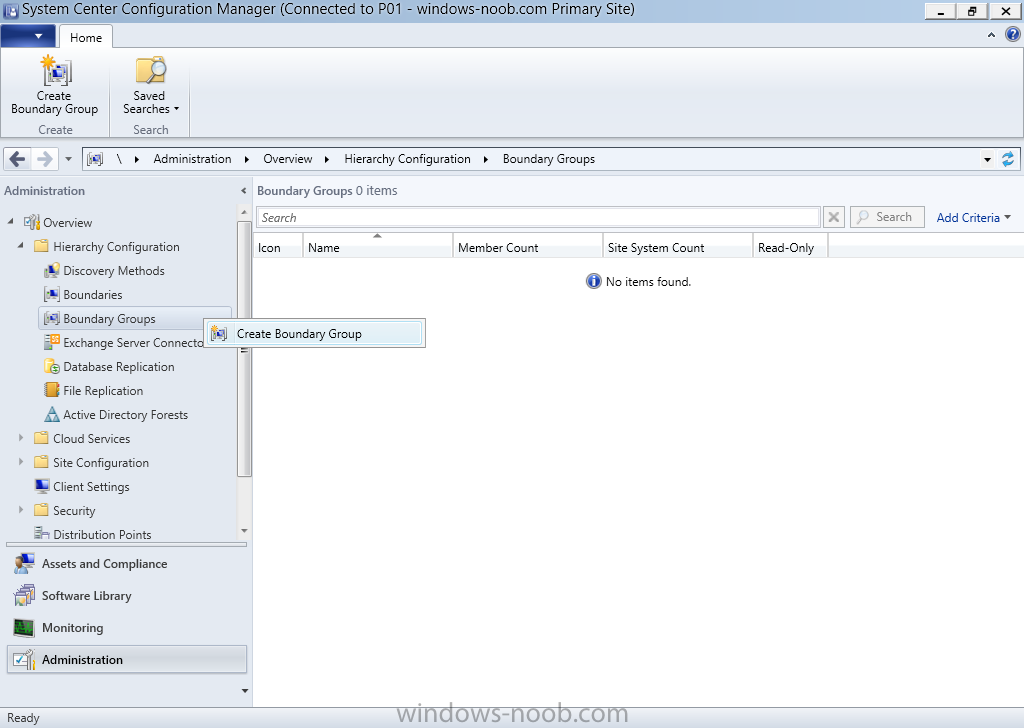Expand the Site Configuration node
1024x728 pixels.
coord(21,462)
